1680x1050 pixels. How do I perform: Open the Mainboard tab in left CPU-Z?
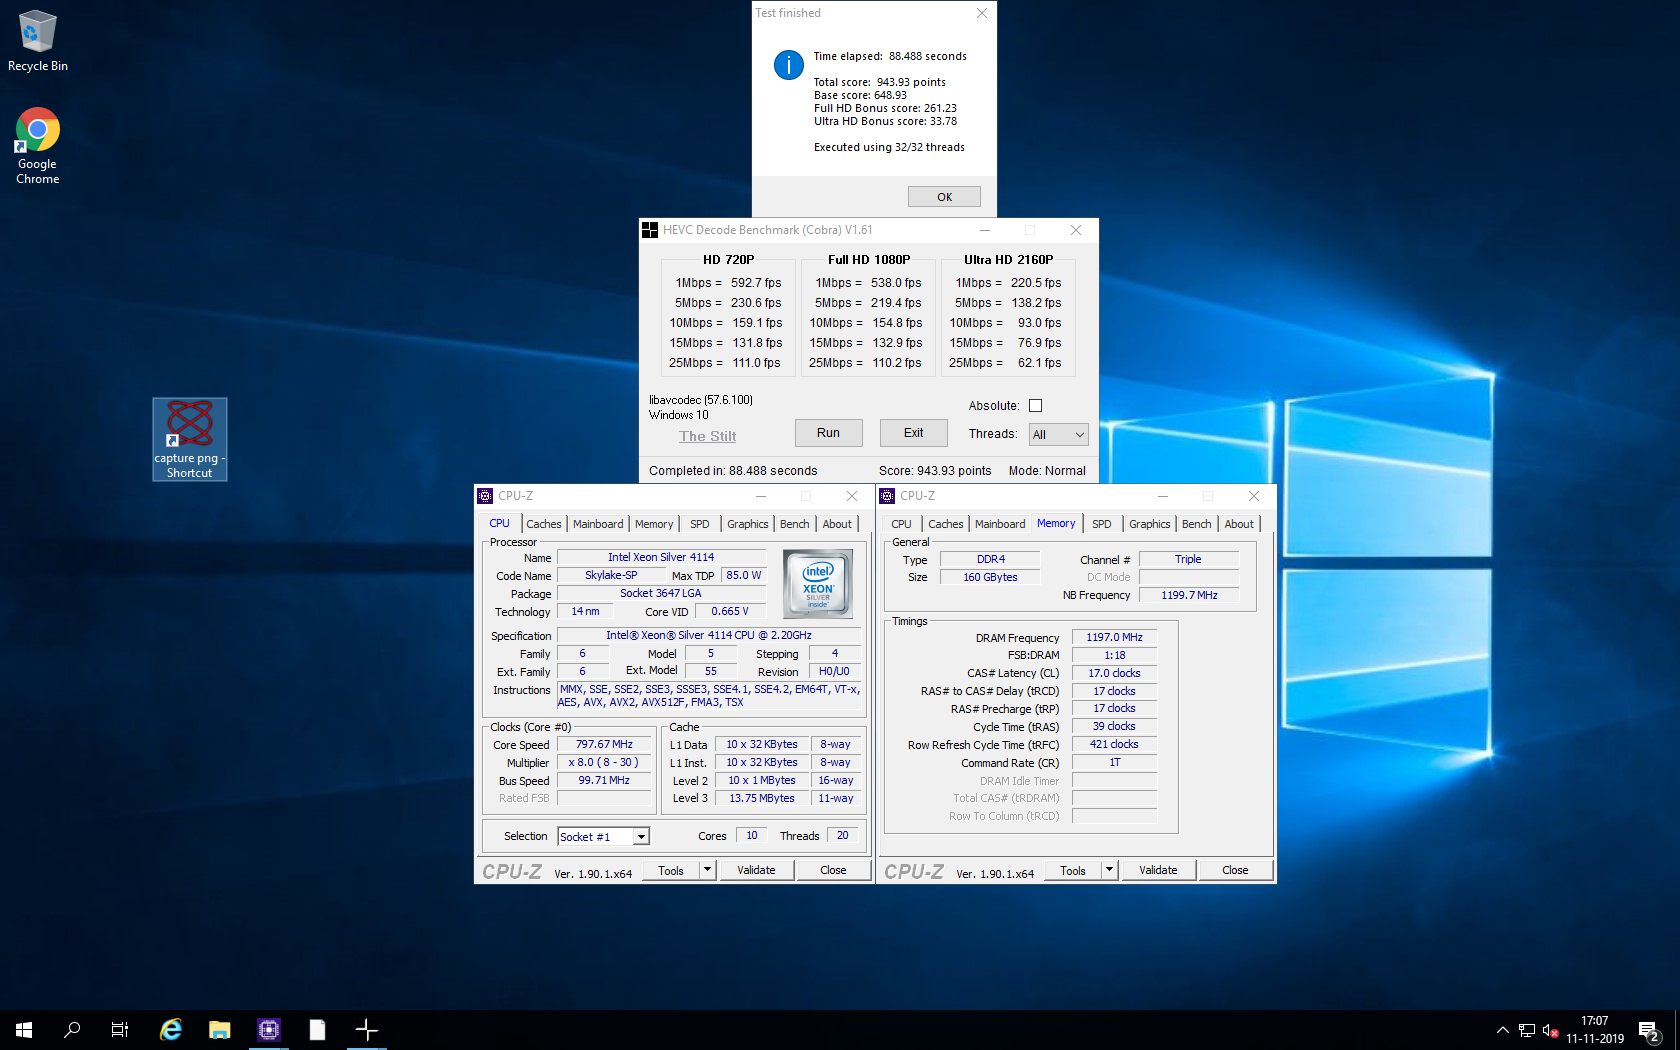click(x=598, y=524)
